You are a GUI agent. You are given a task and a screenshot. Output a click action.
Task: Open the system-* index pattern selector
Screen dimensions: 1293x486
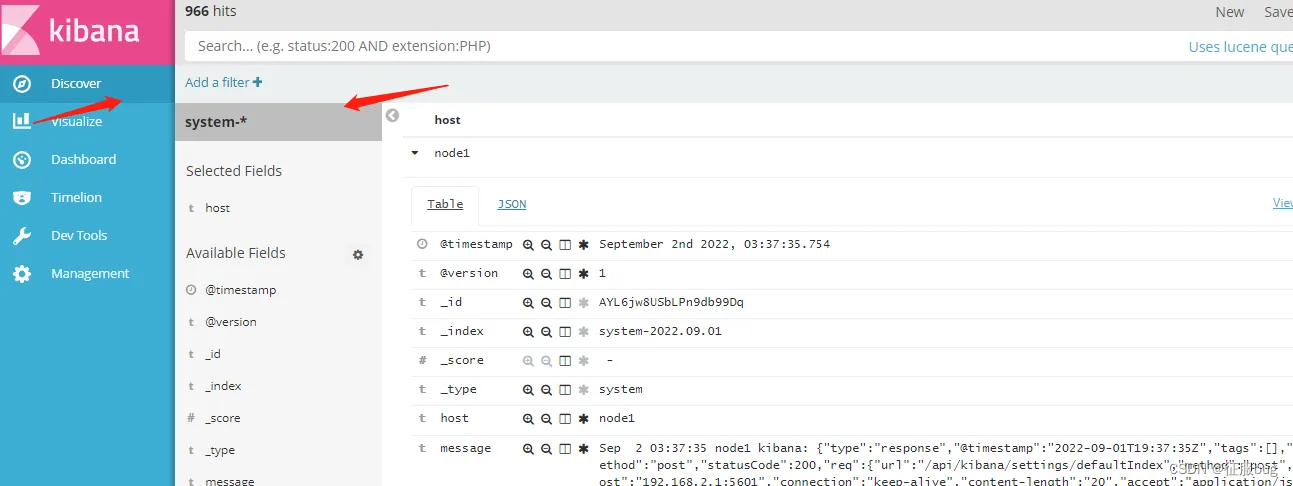278,122
